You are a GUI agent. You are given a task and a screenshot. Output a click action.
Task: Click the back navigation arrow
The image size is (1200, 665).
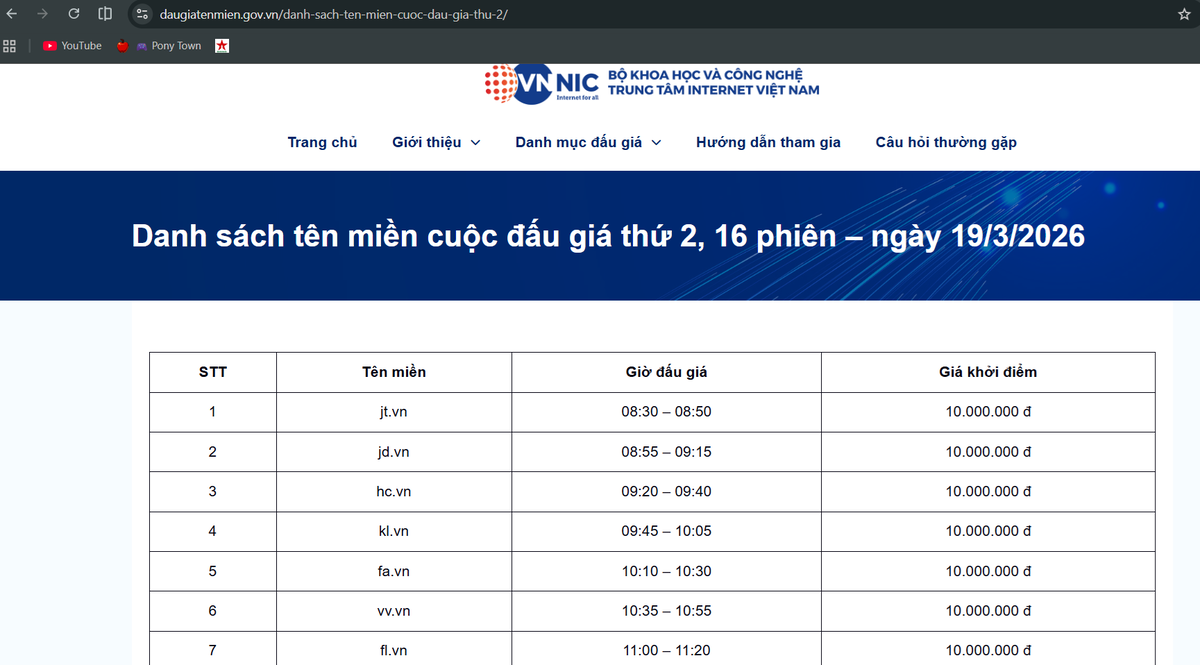click(11, 14)
